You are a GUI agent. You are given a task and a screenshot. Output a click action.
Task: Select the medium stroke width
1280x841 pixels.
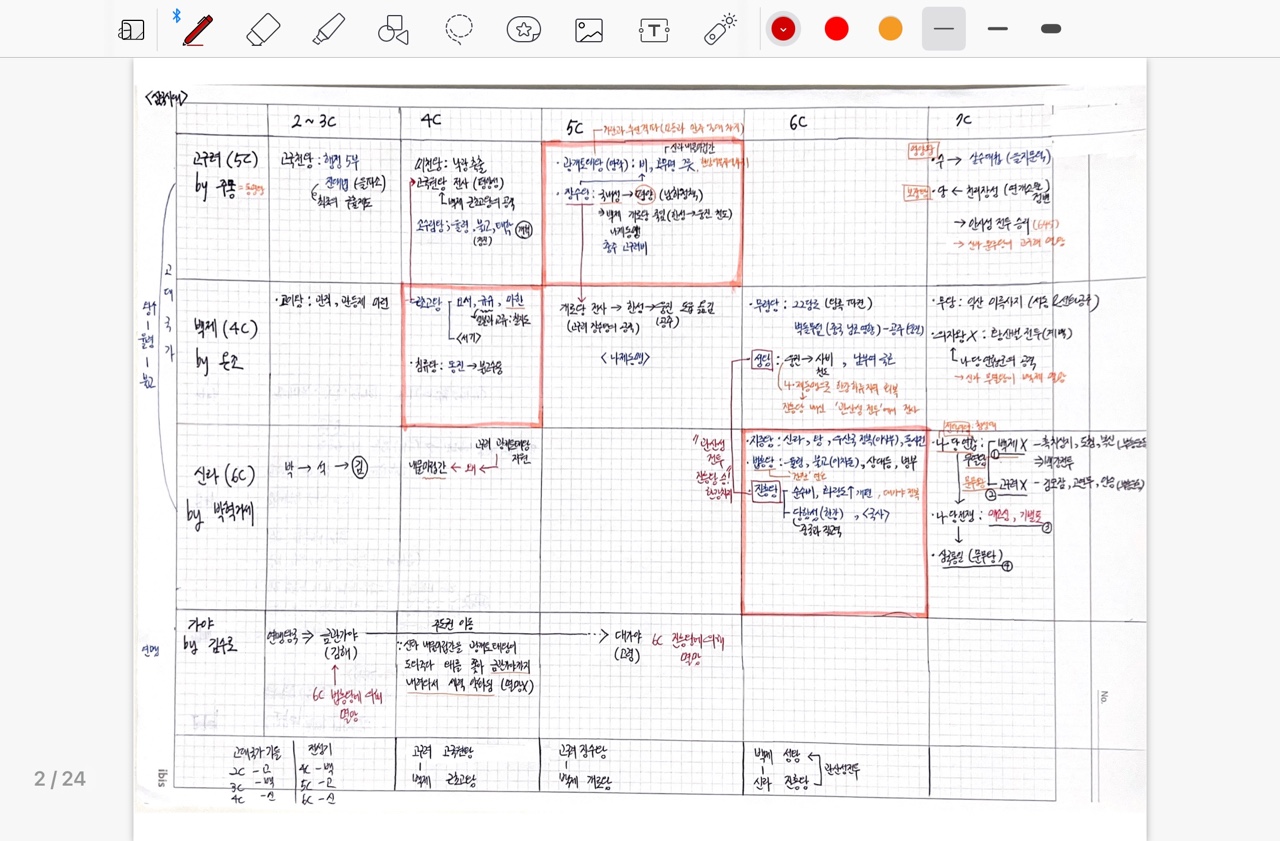click(x=997, y=29)
